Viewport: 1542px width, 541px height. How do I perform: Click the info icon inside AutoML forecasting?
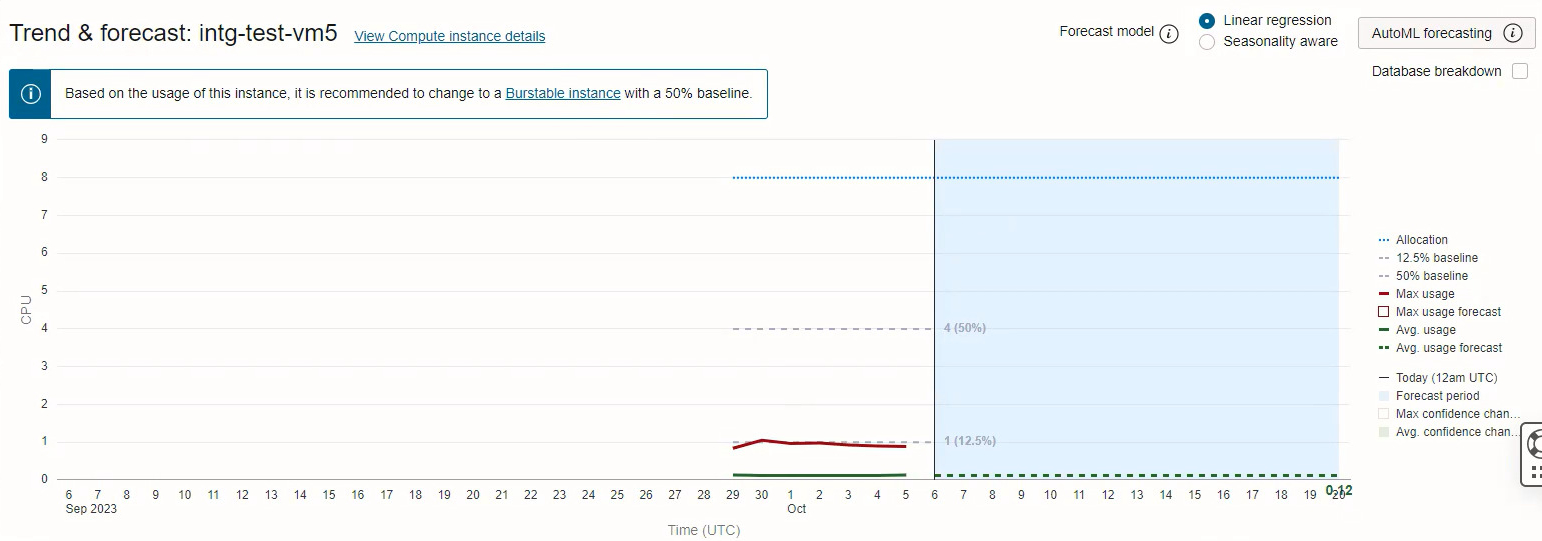(1513, 33)
